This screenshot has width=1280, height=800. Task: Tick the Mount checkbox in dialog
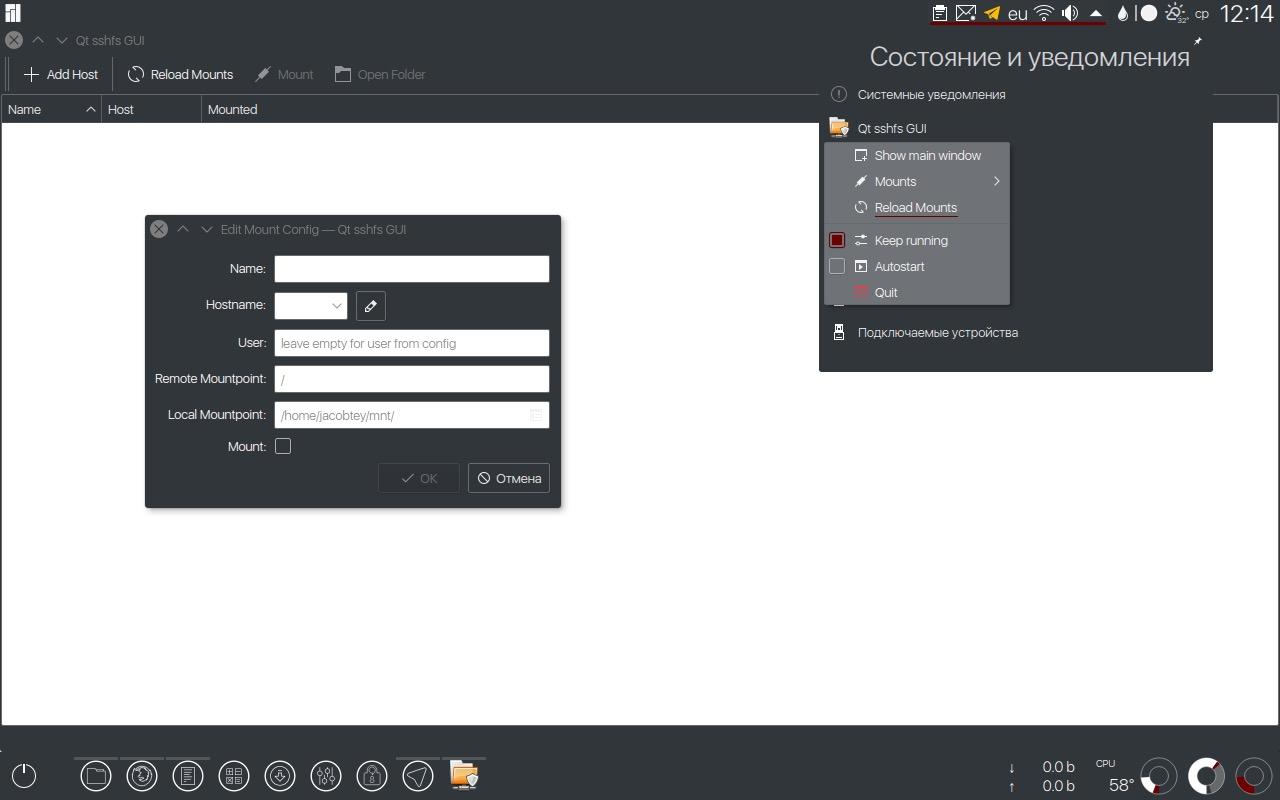click(x=283, y=446)
